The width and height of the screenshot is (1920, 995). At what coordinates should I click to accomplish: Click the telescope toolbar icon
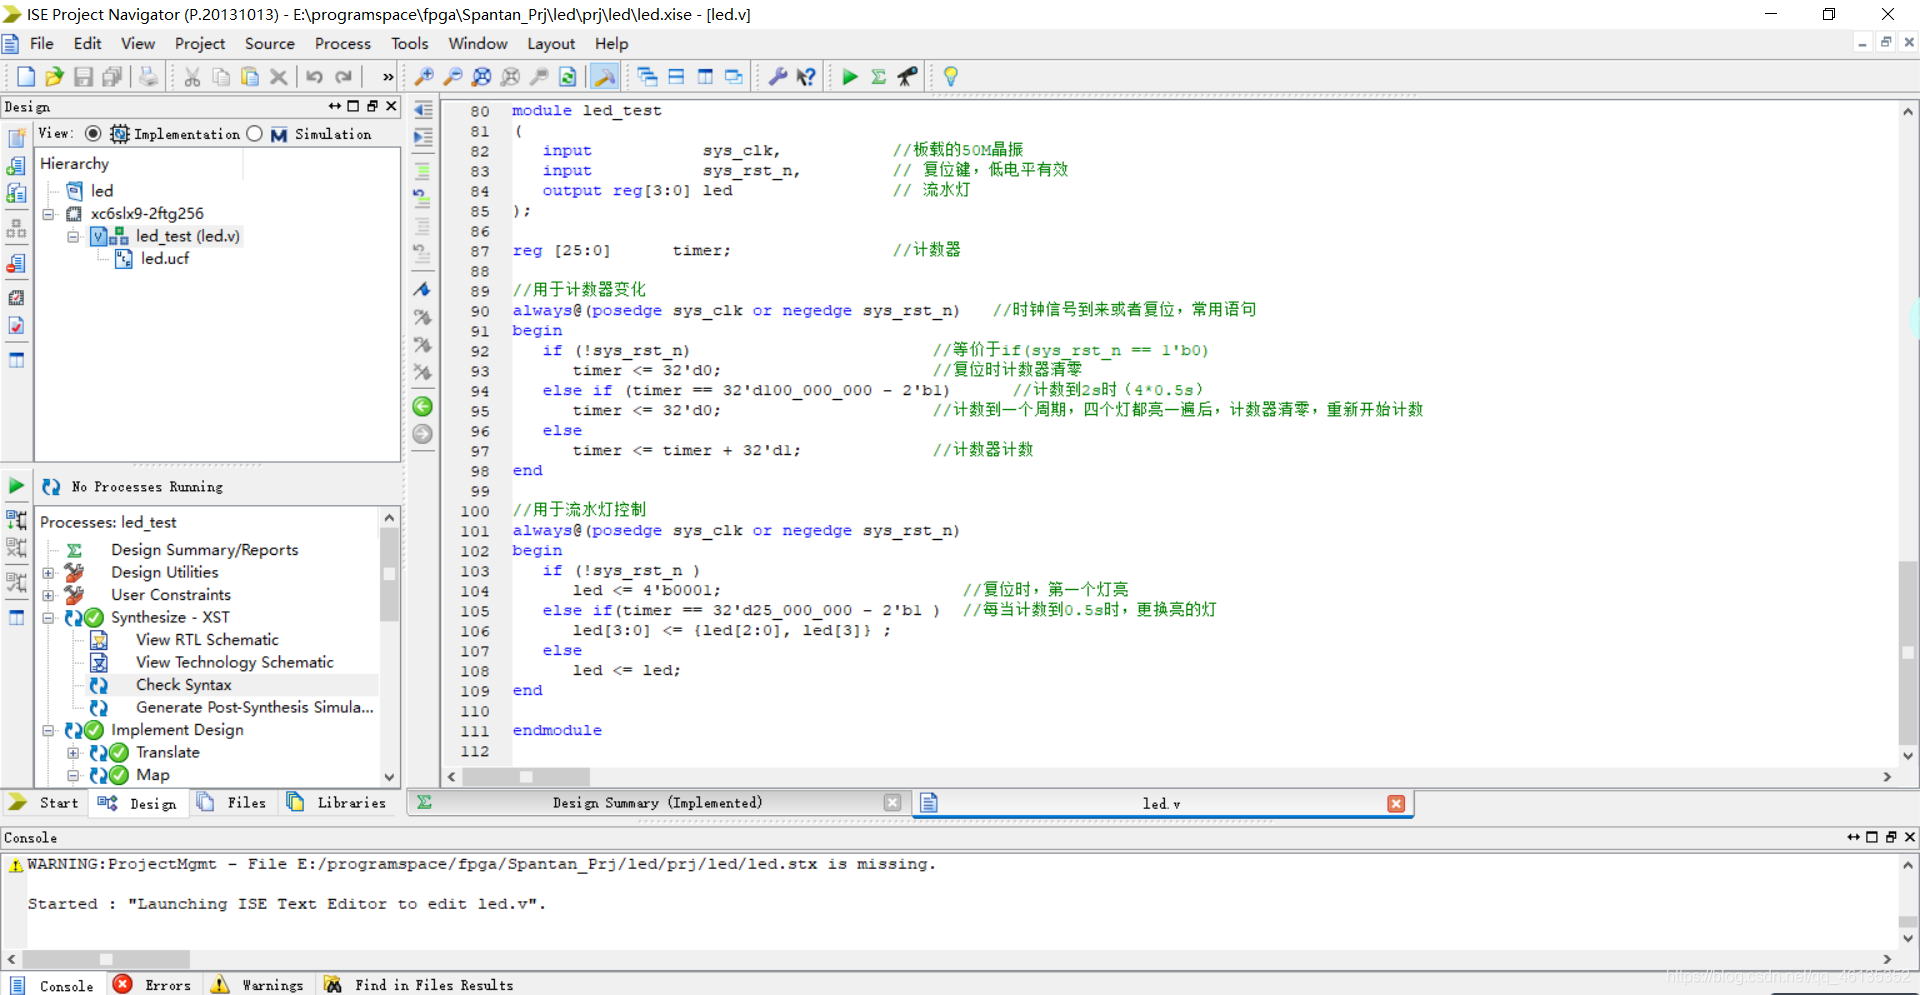908,77
